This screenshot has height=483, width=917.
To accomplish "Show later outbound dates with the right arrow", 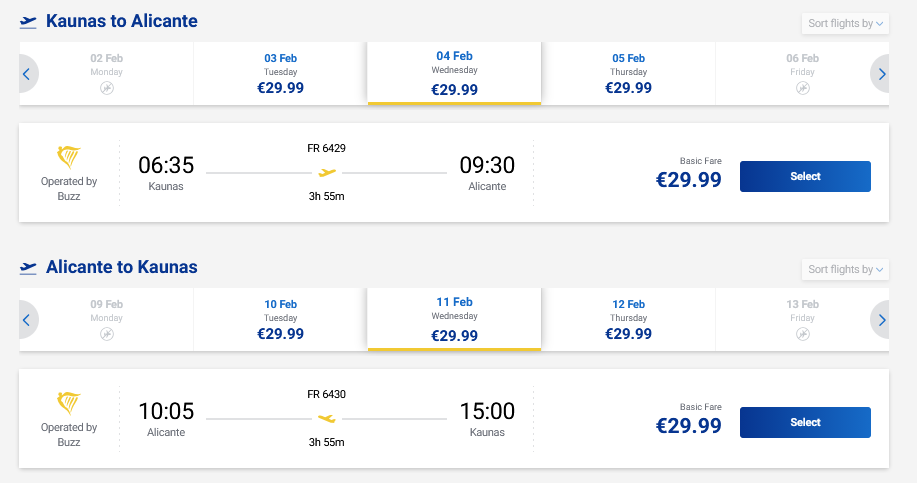I will [881, 73].
